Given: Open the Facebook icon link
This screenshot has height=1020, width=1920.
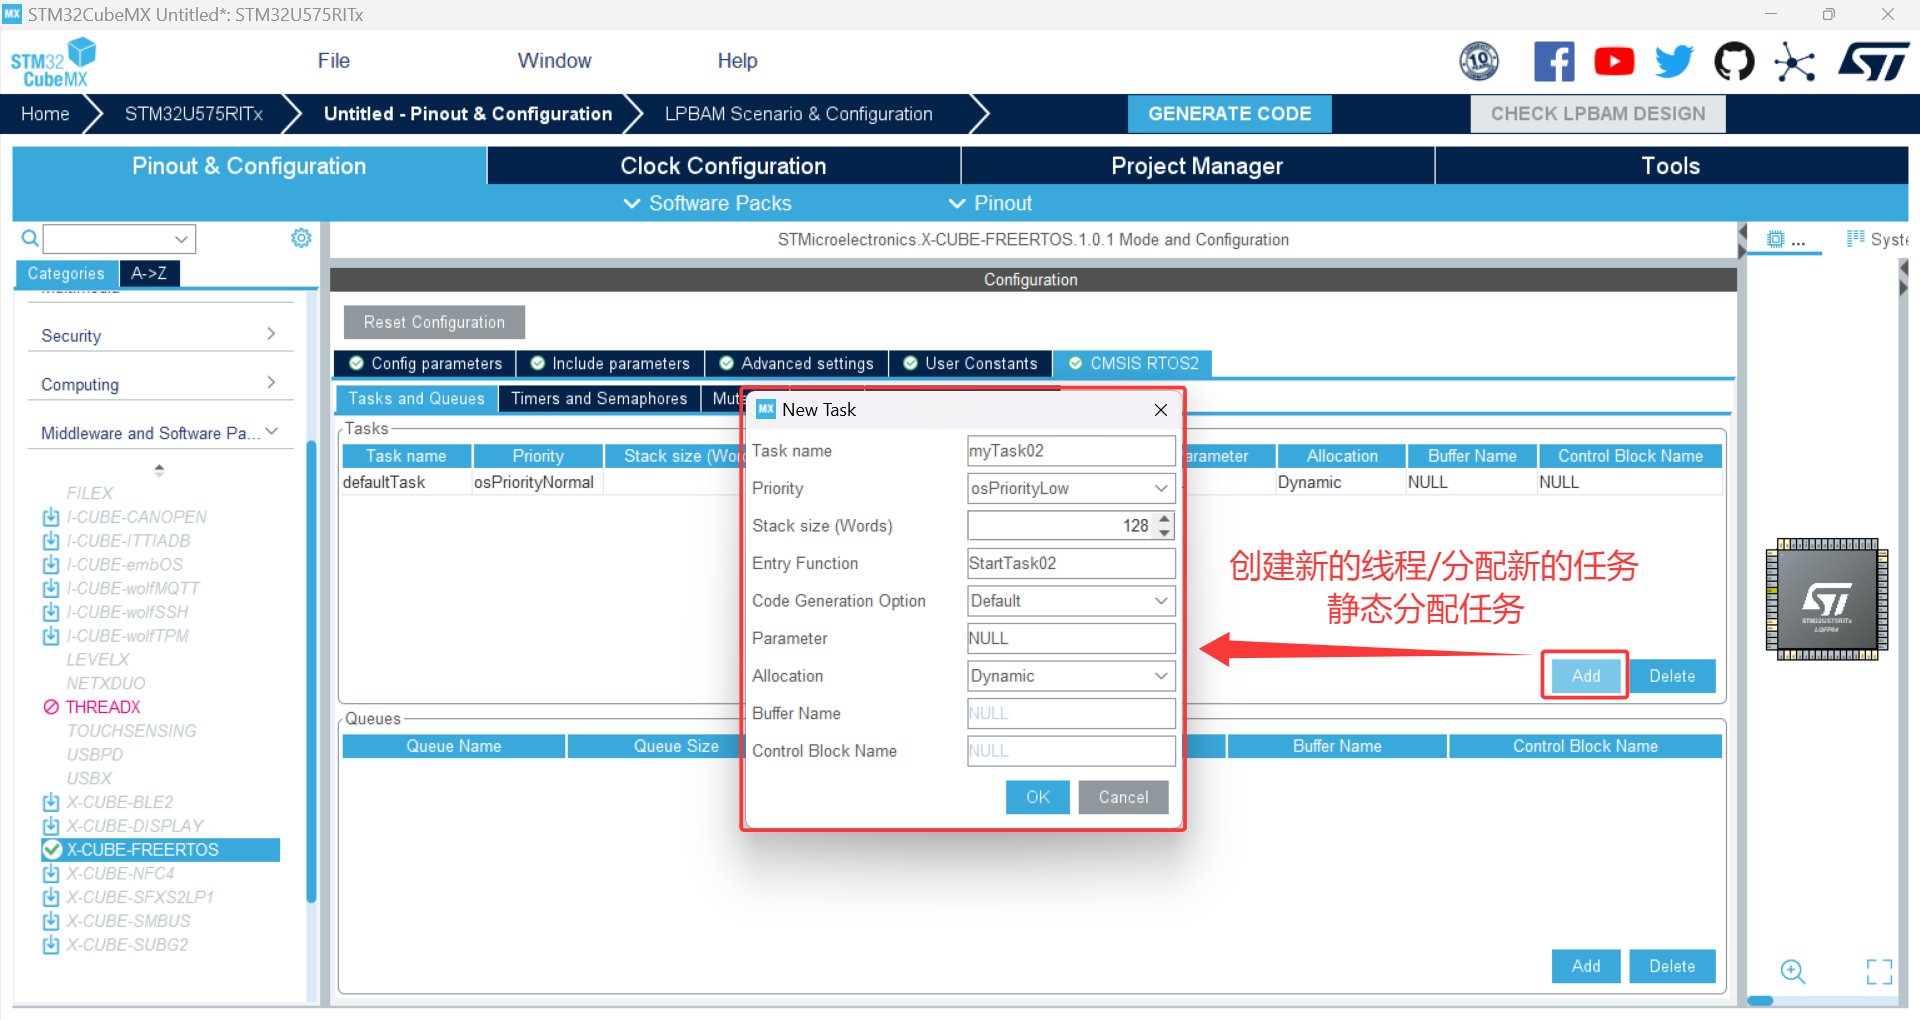Looking at the screenshot, I should click(x=1554, y=61).
